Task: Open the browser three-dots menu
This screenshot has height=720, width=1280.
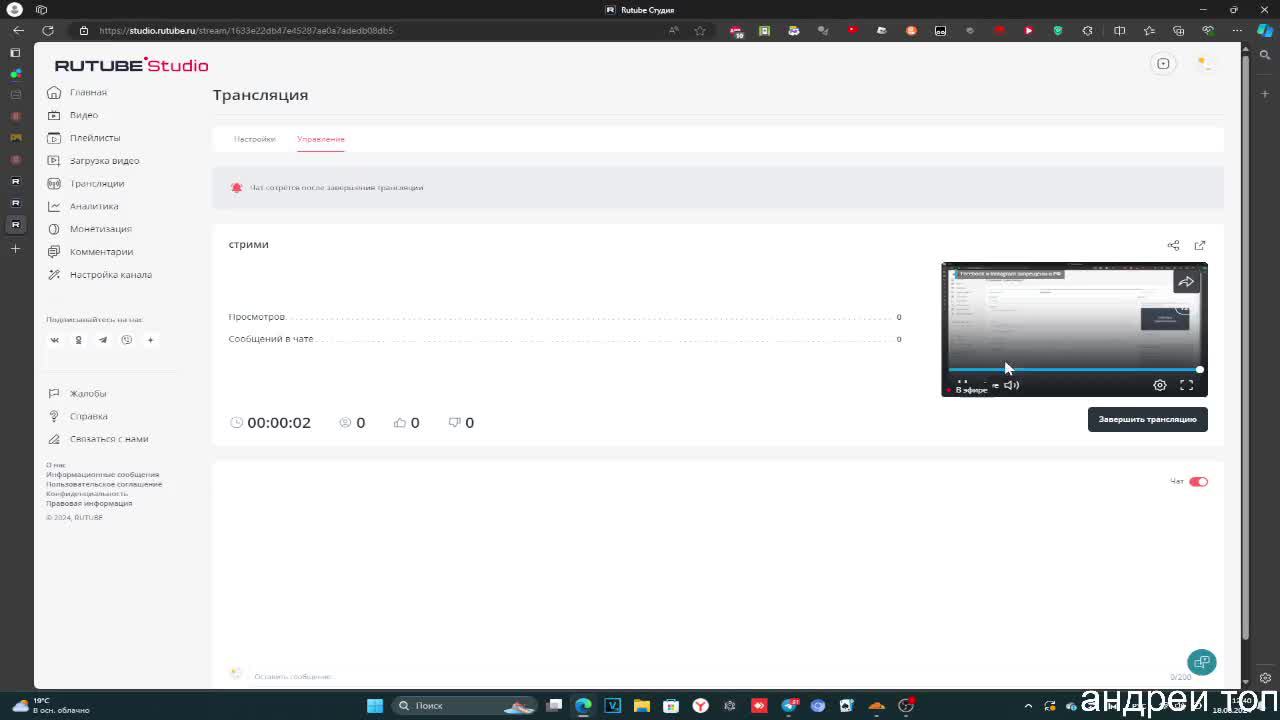Action: click(1237, 30)
